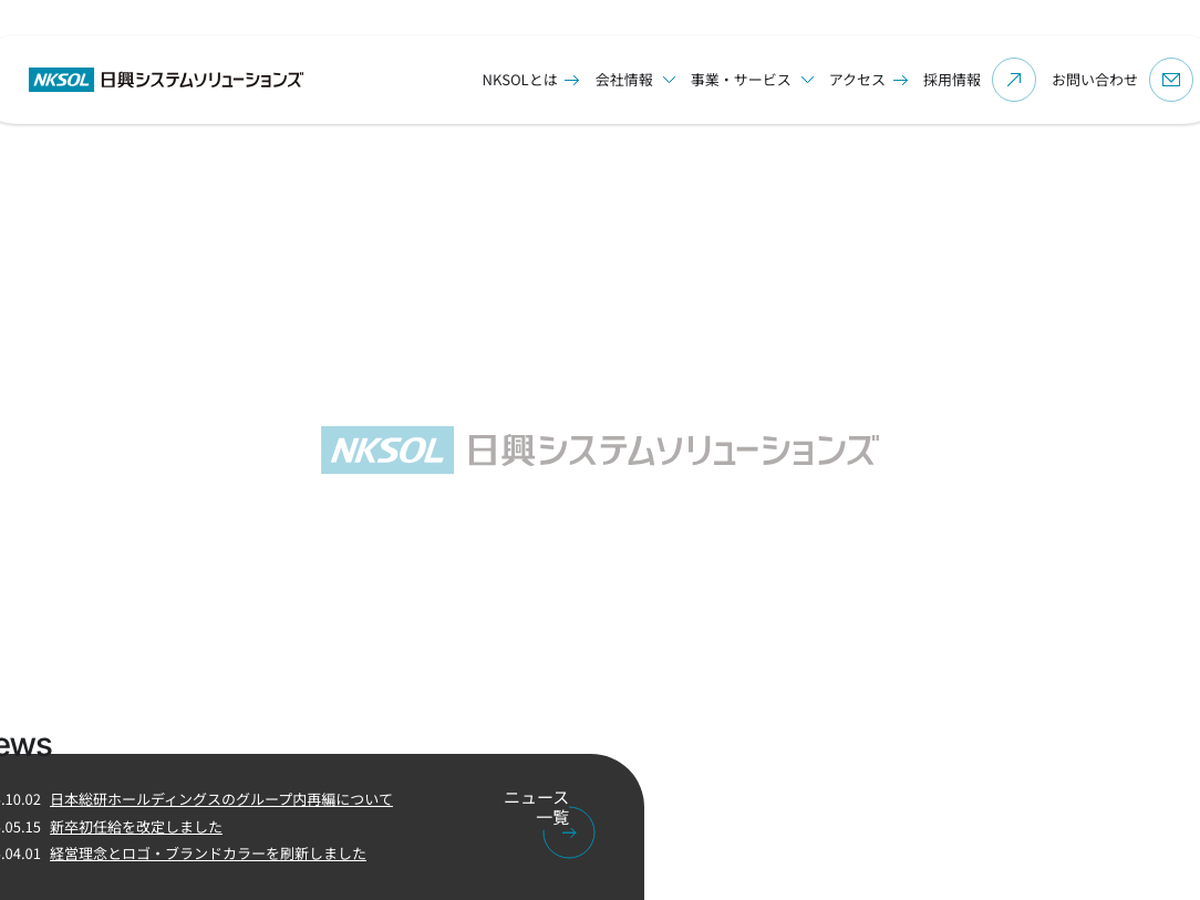Click the arrow icon next to NKSOLとは
Screen dimensions: 1200x900
coord(572,80)
